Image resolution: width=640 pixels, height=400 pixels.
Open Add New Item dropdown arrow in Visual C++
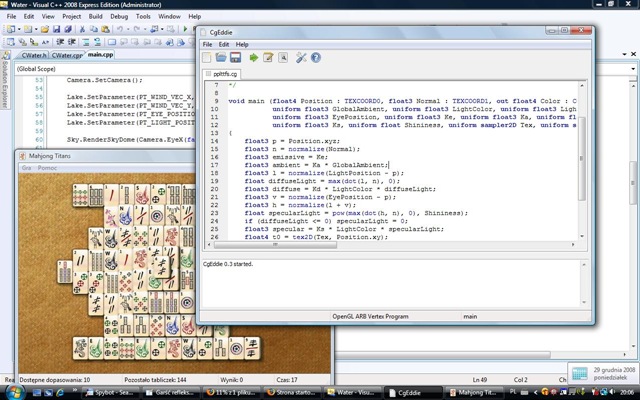coord(36,29)
